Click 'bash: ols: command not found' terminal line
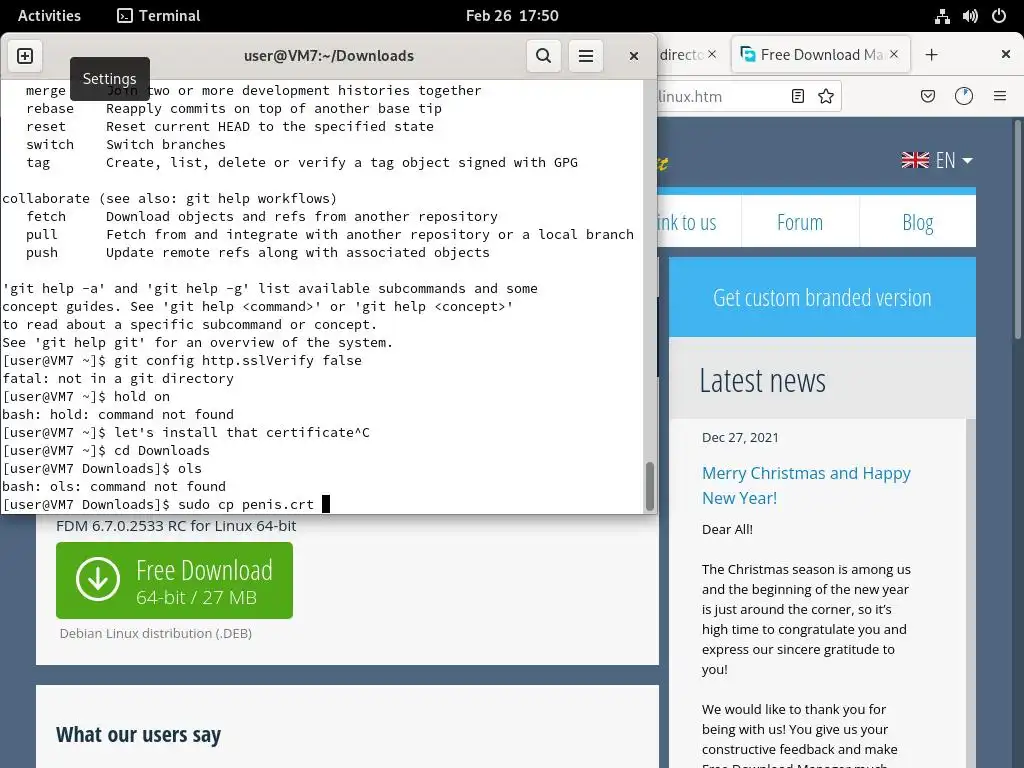This screenshot has height=768, width=1024. click(x=114, y=487)
